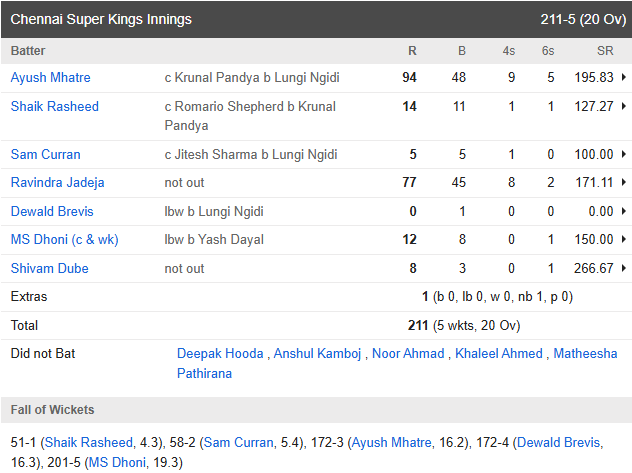Expand Sam Curran row details arrow
The width and height of the screenshot is (632, 473).
click(624, 154)
